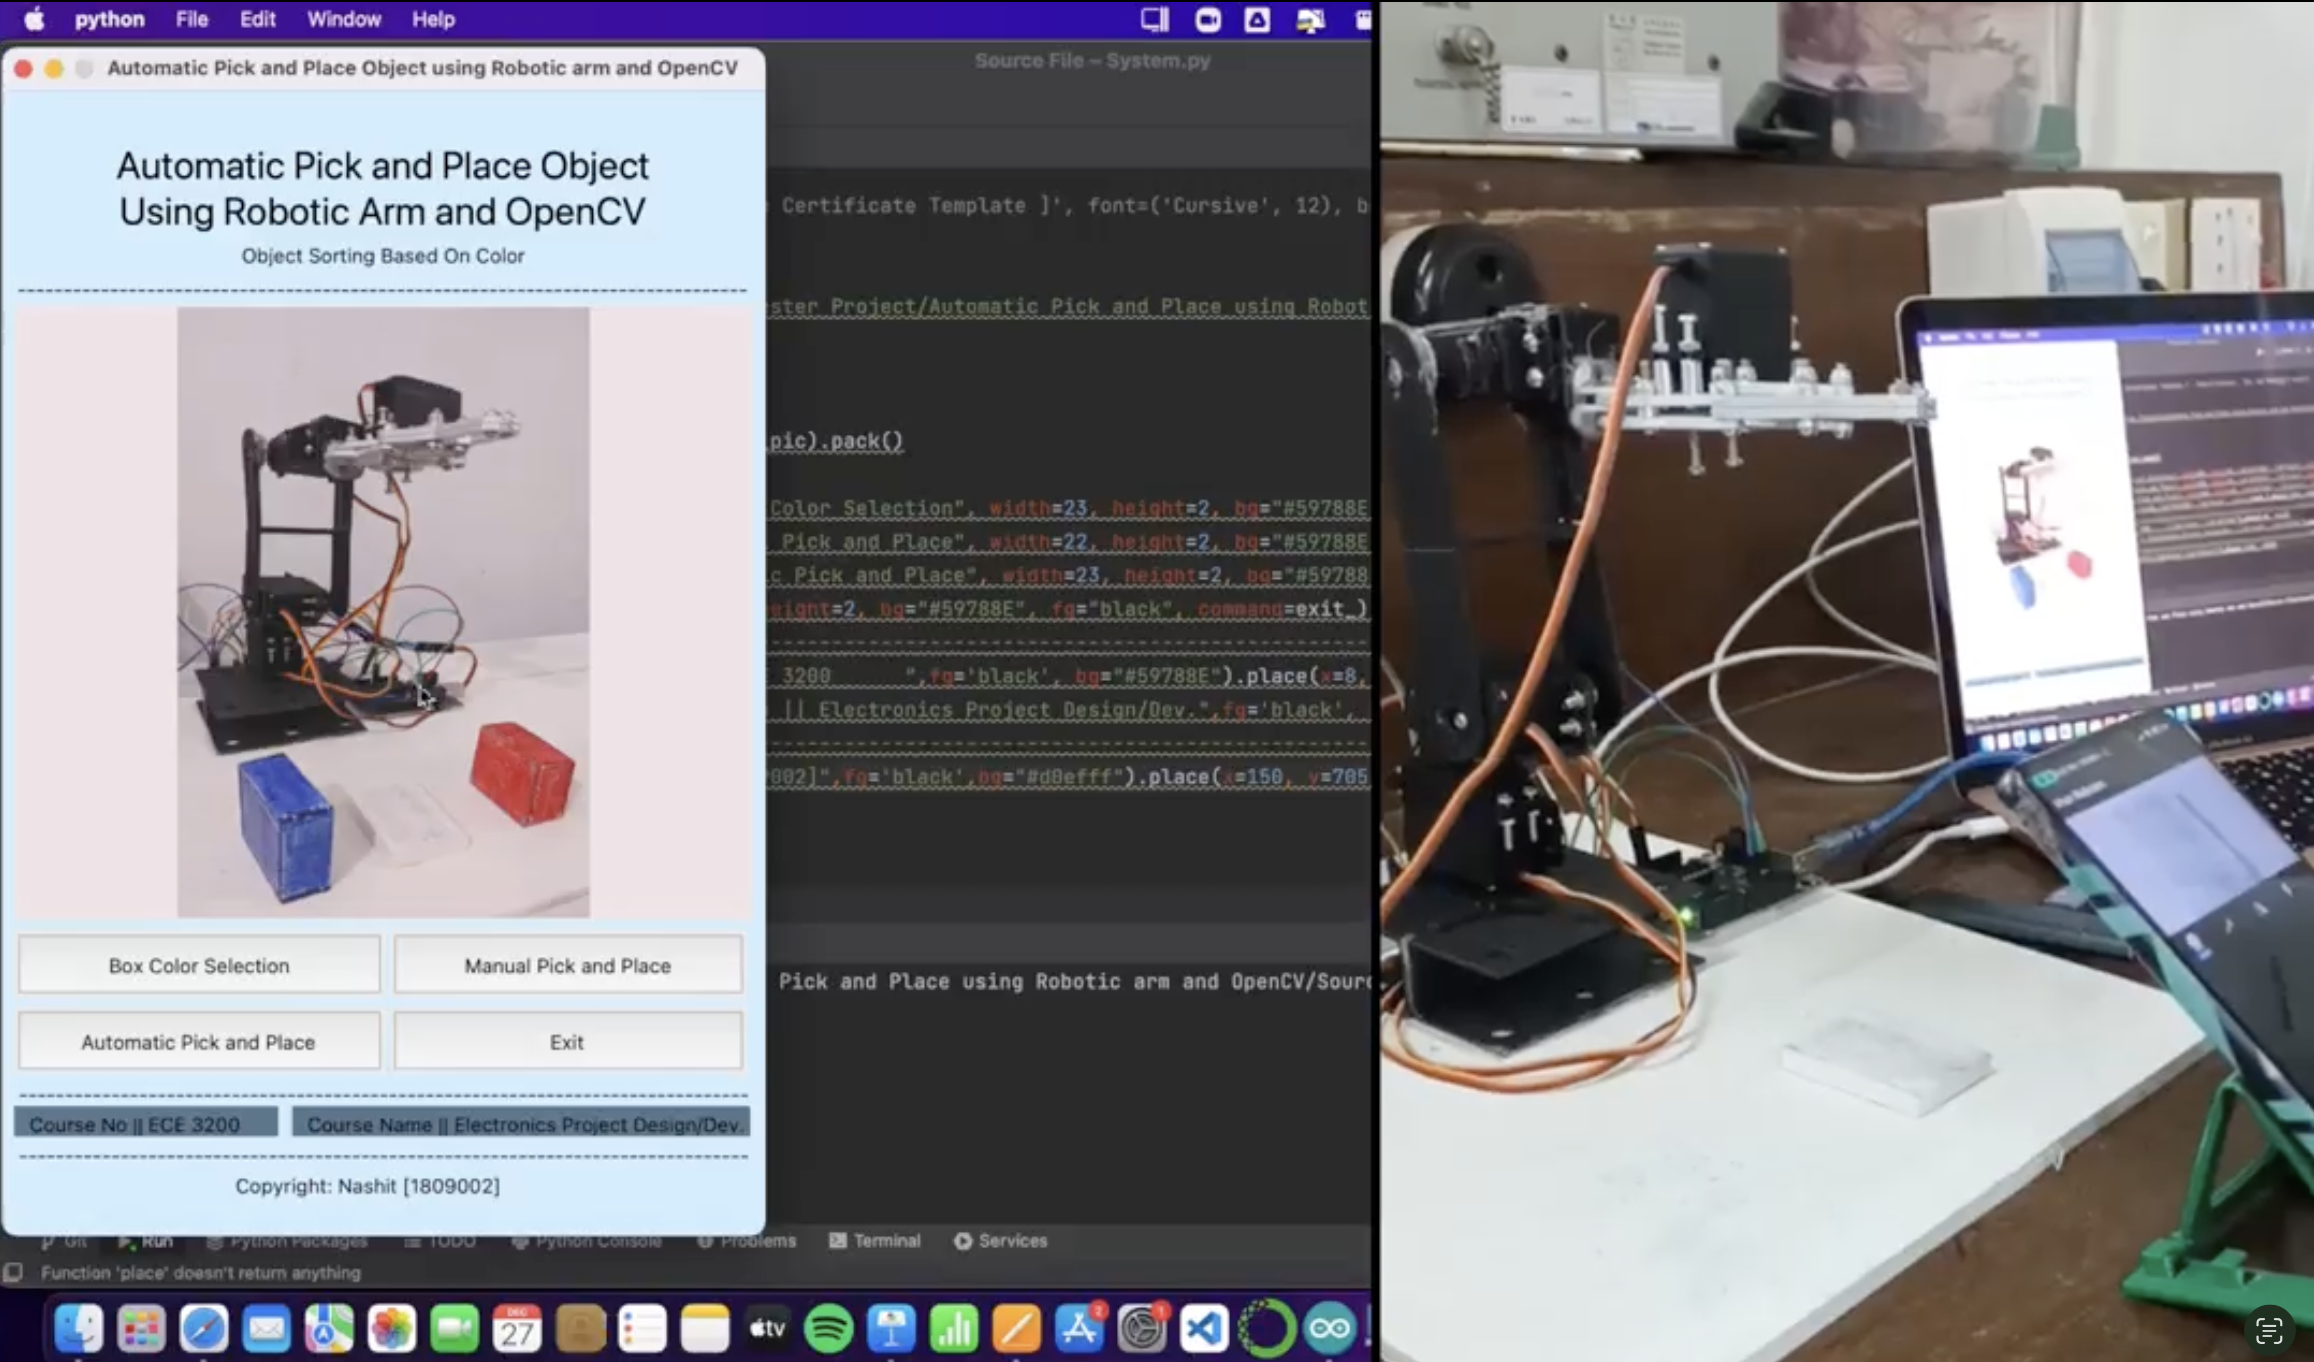Open Reminders from the dock

642,1328
